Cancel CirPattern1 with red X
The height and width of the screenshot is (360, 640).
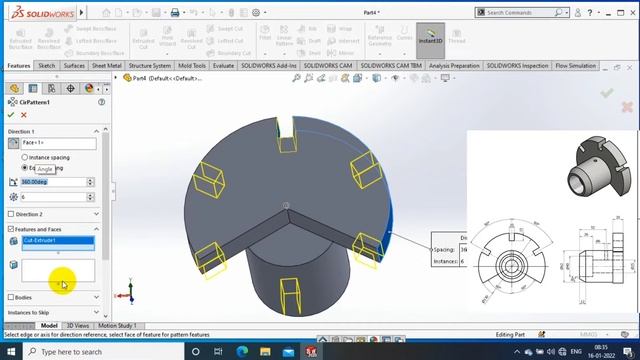click(x=24, y=115)
